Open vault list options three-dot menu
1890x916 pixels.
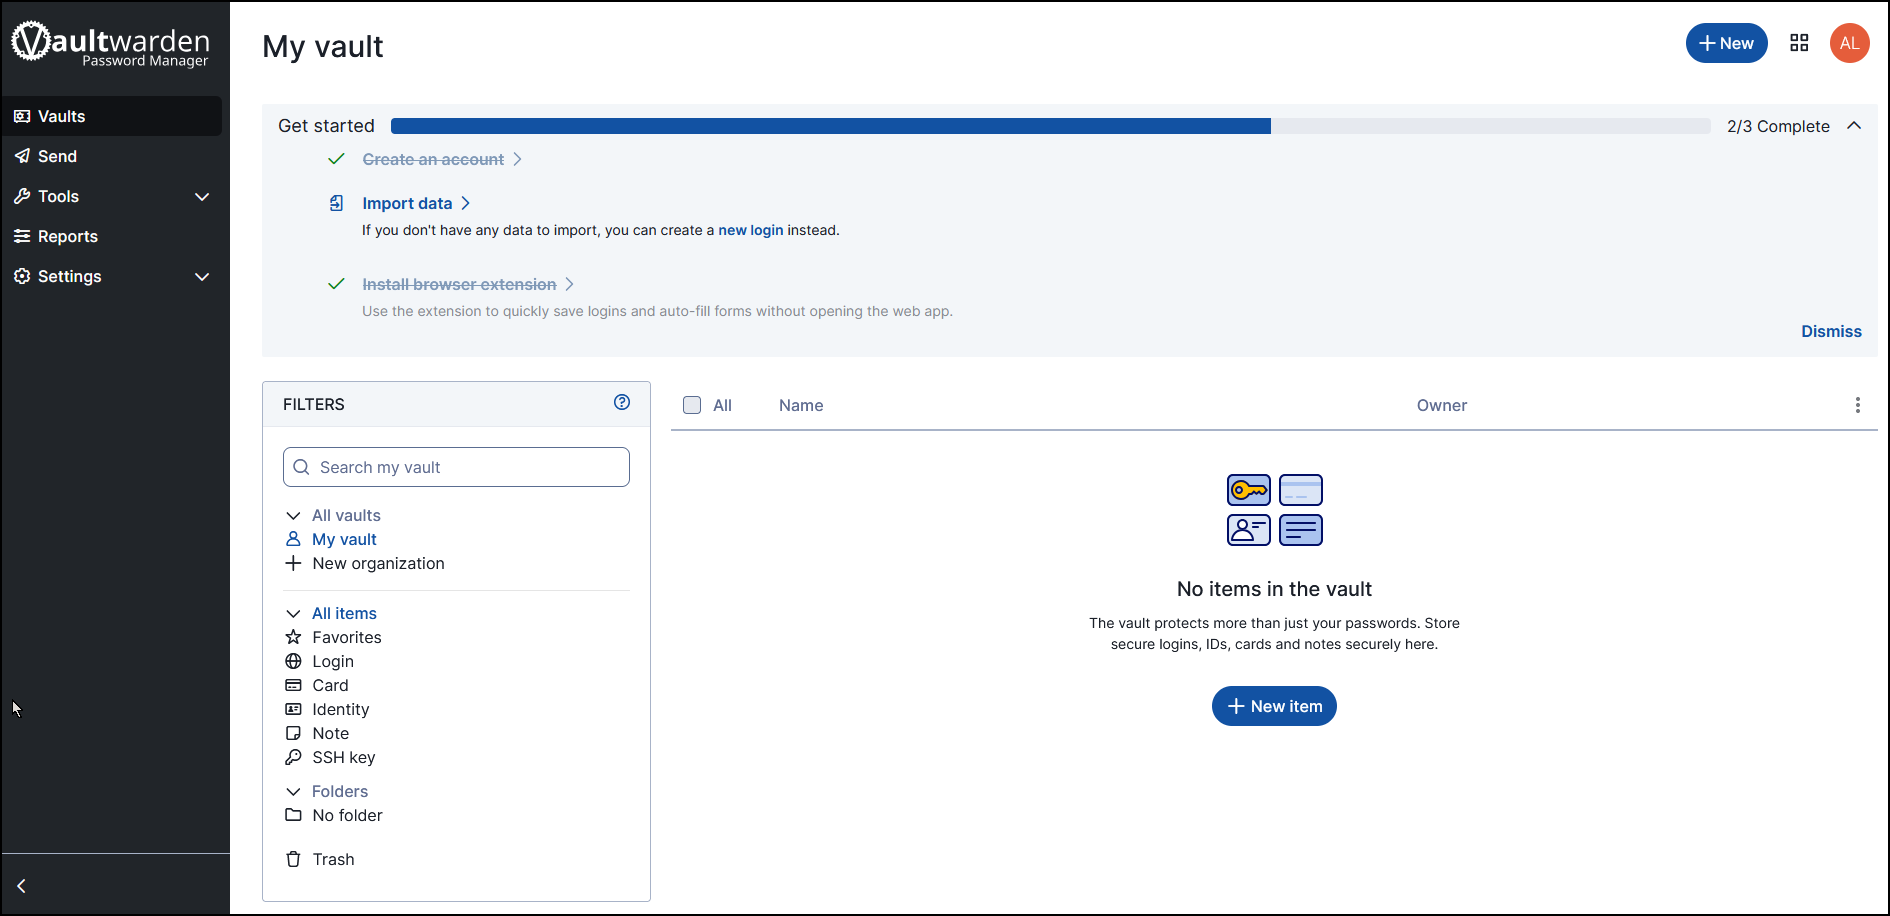point(1857,405)
